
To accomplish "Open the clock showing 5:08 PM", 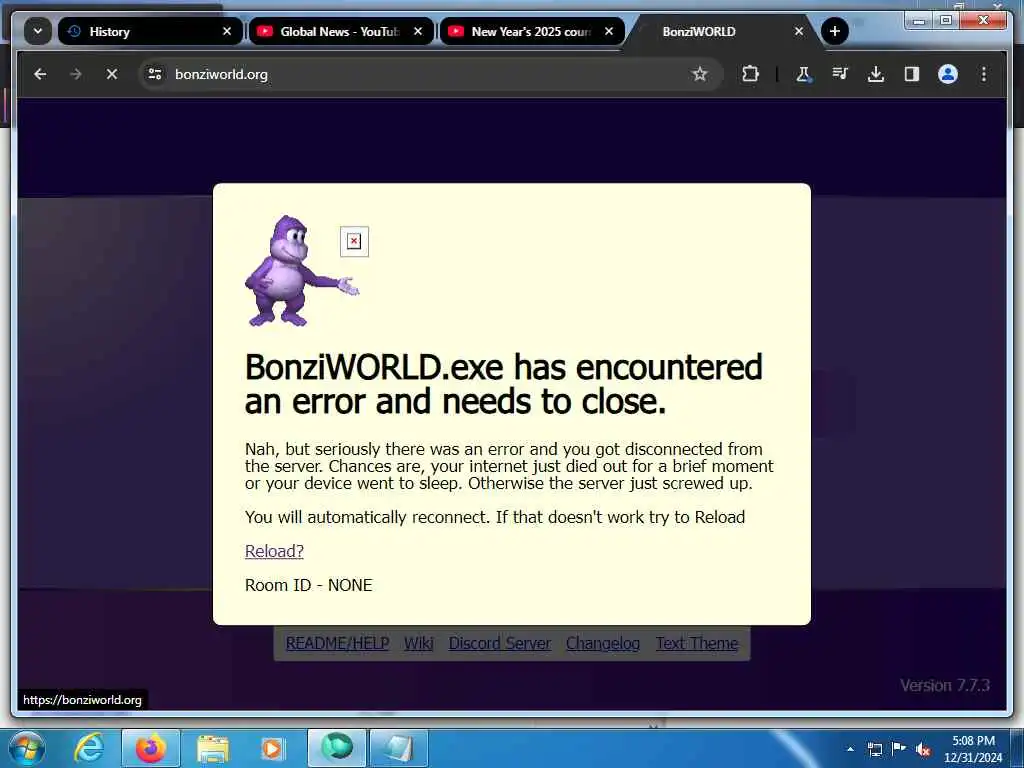I will [x=973, y=749].
